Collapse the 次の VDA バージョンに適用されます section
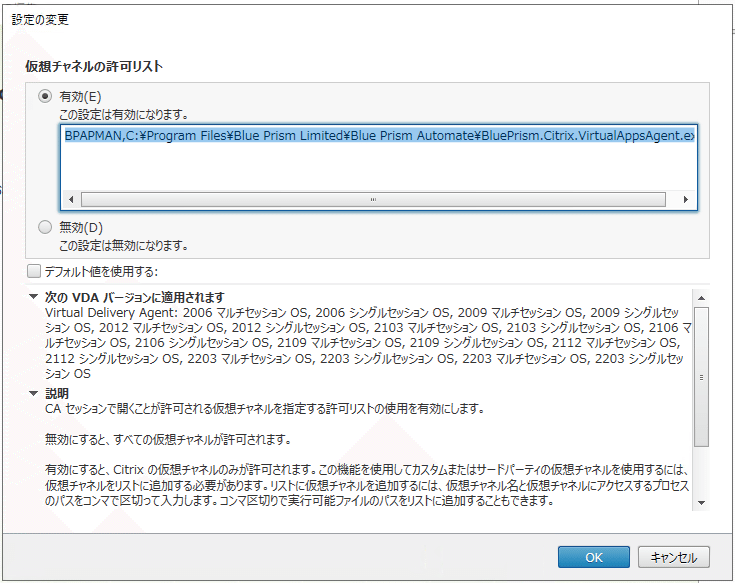The image size is (735, 583). coord(33,297)
